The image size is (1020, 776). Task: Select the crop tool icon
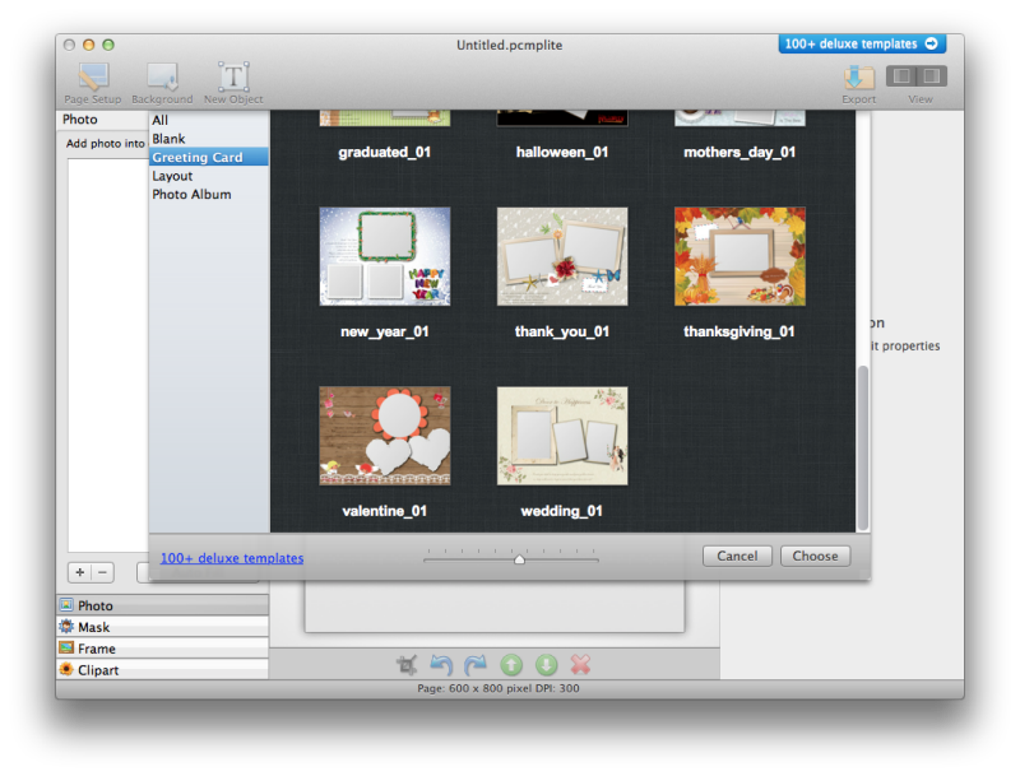pos(407,665)
